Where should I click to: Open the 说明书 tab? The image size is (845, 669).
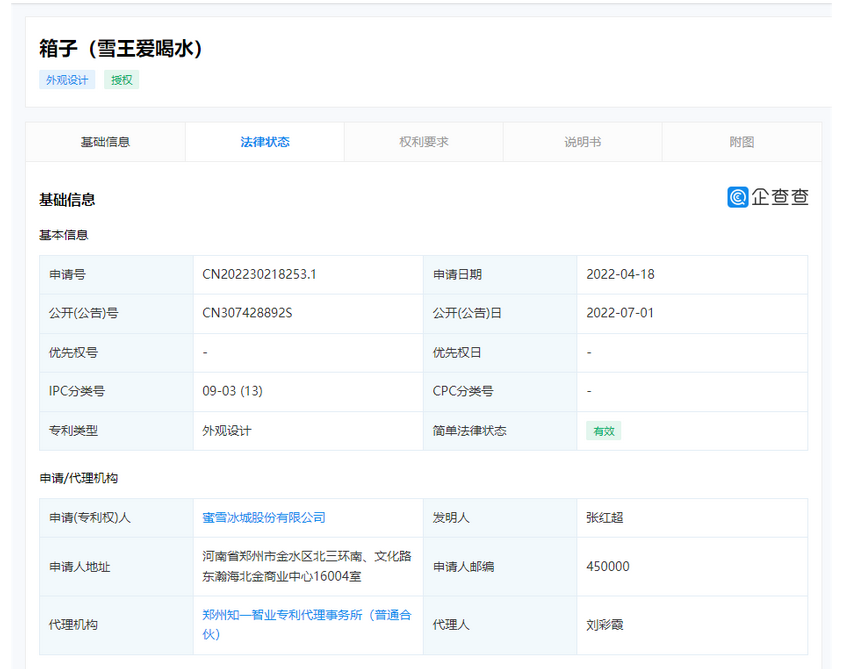pos(583,142)
